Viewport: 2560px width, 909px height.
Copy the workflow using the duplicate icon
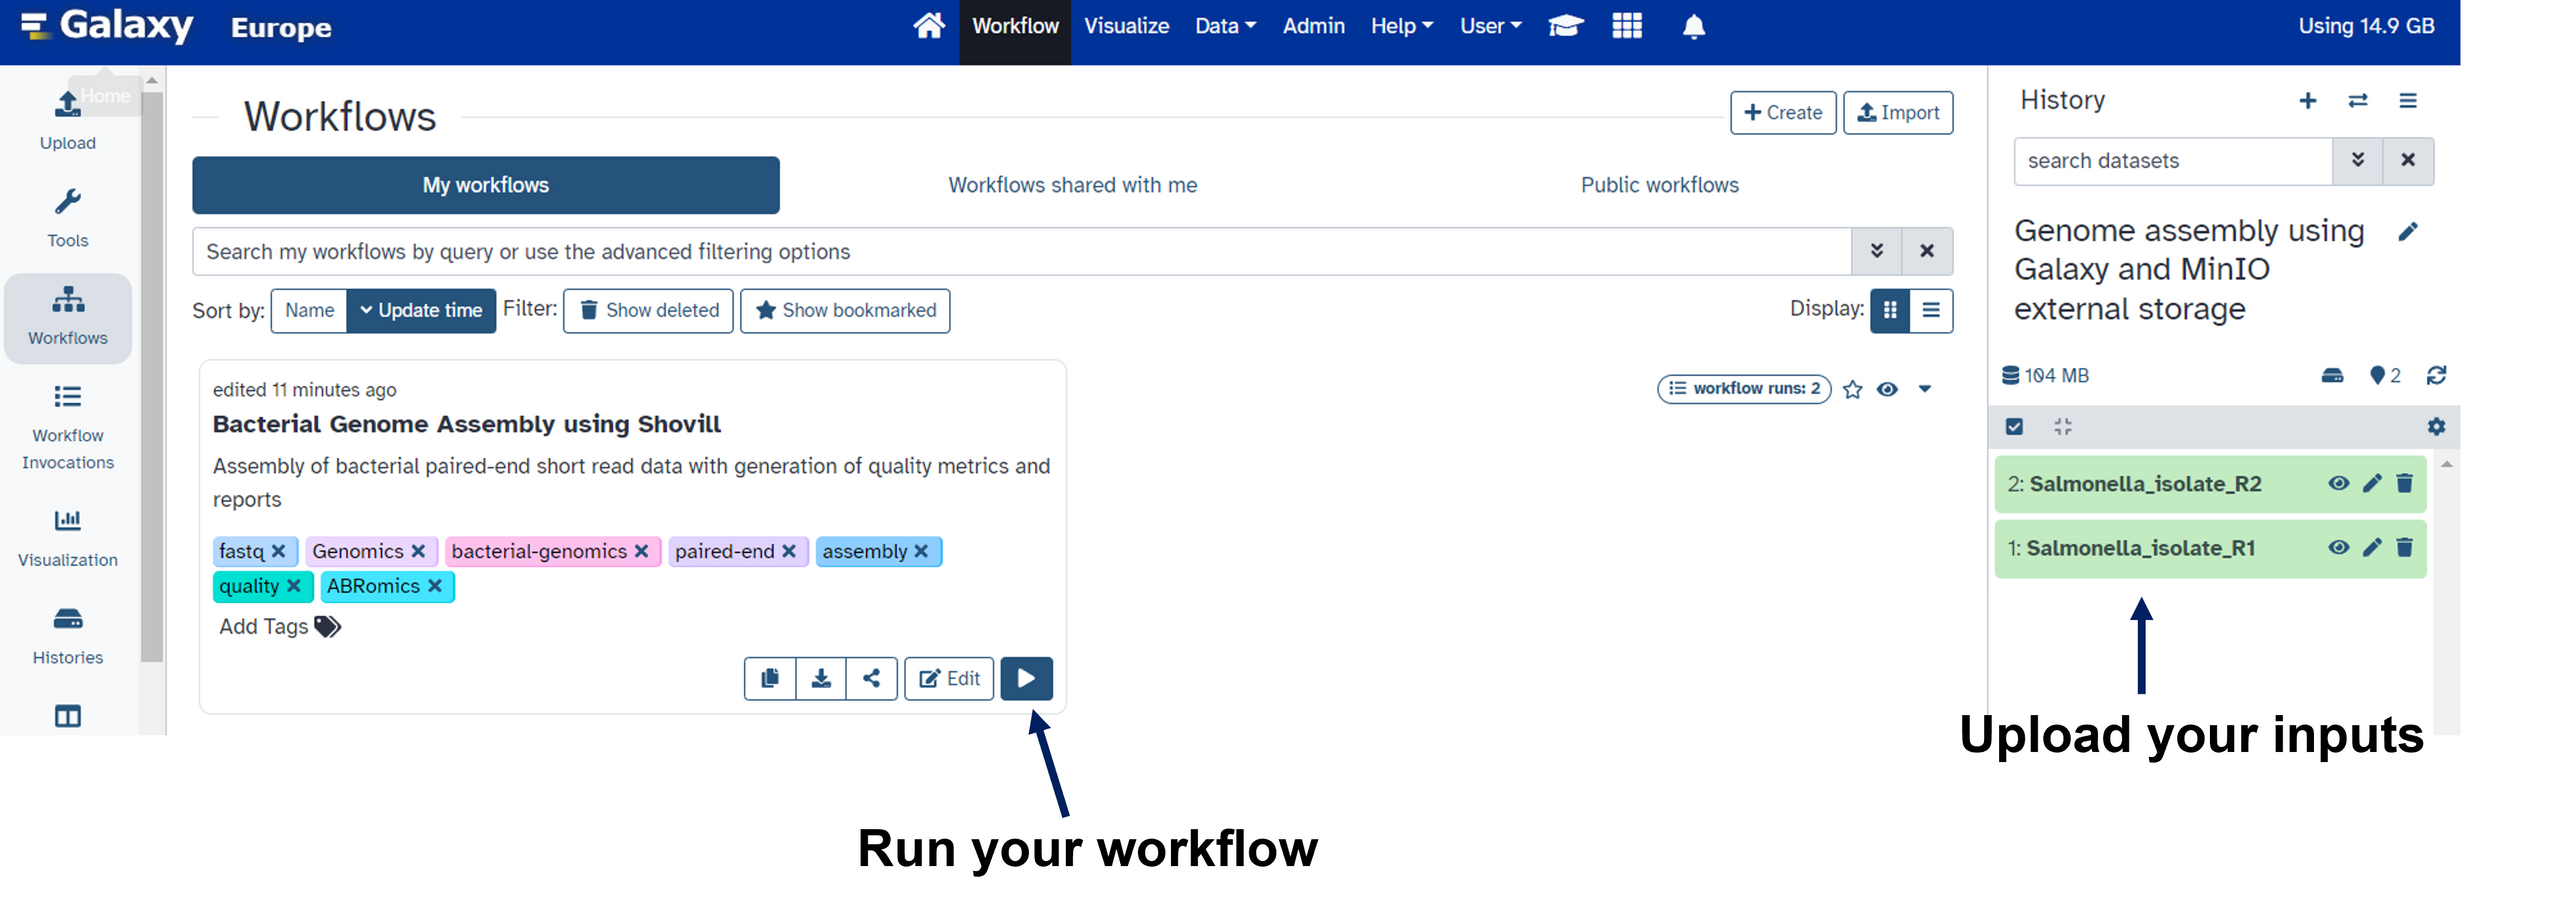[x=769, y=678]
